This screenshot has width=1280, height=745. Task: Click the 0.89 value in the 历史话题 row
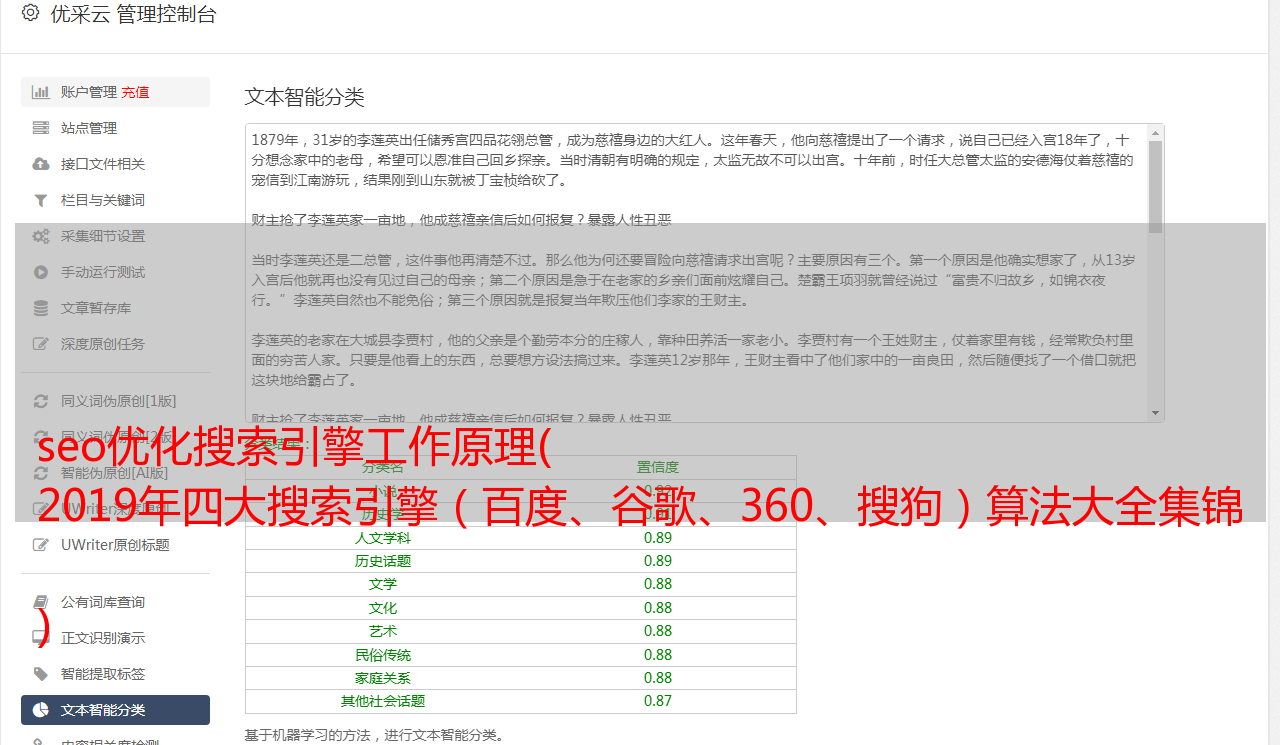(x=658, y=561)
